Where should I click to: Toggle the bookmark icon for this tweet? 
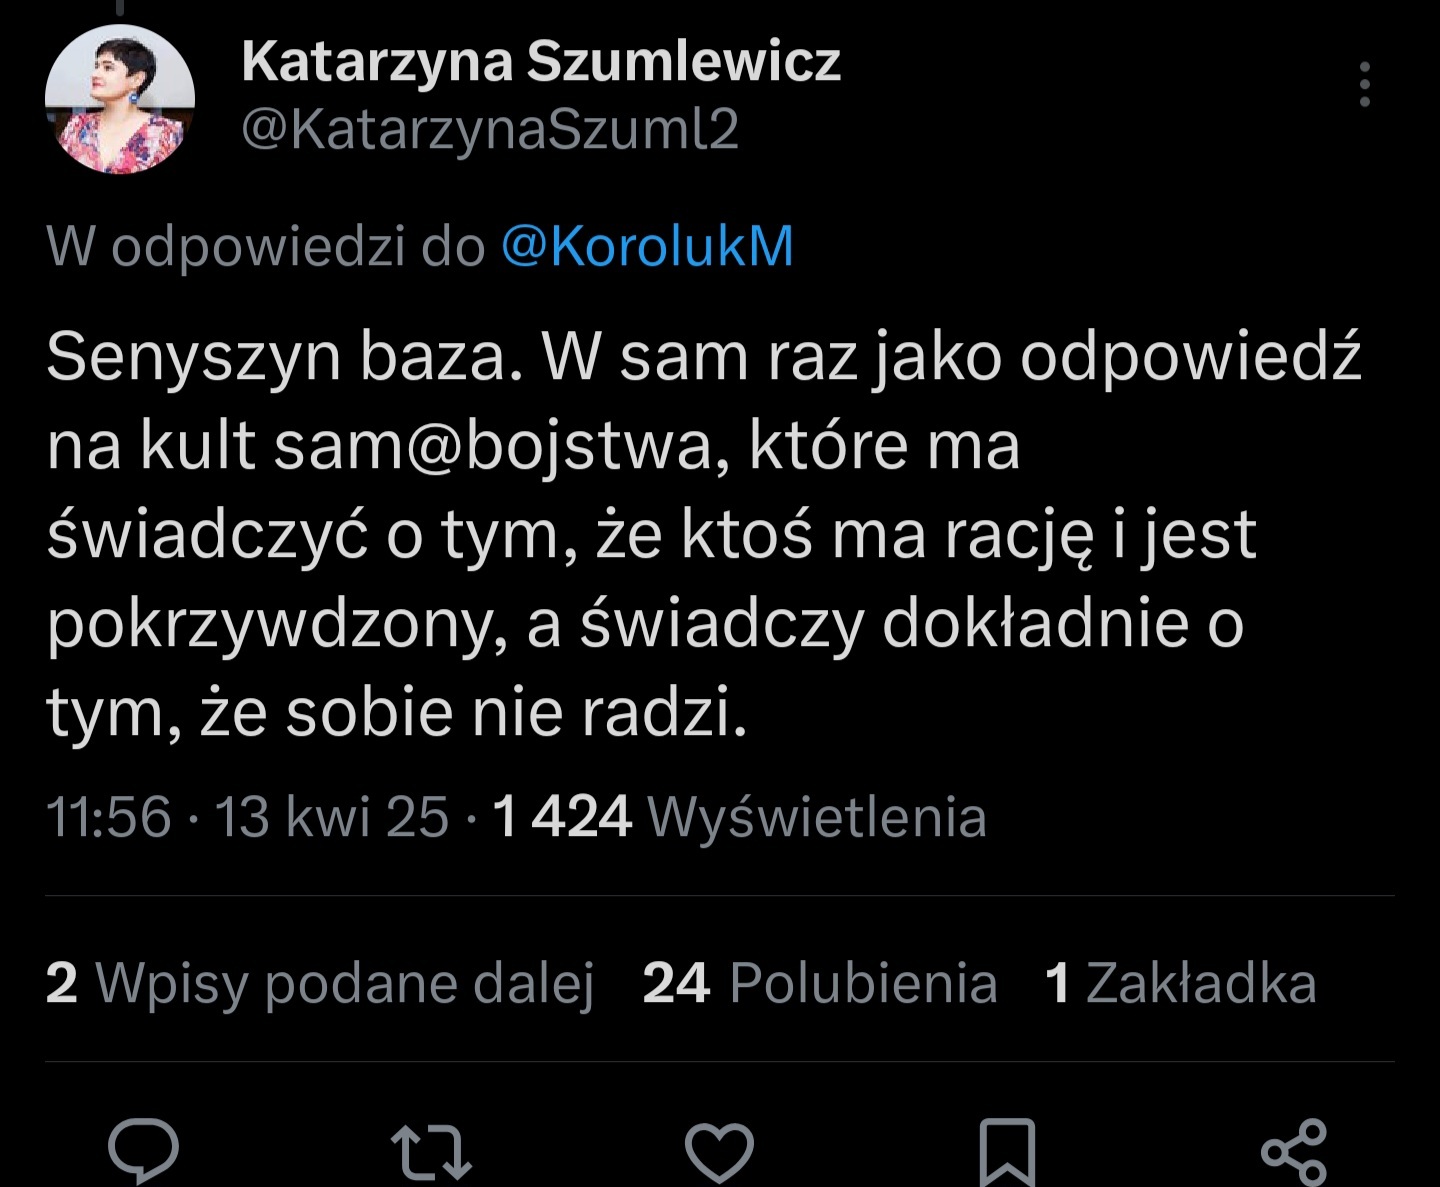tap(1007, 1152)
